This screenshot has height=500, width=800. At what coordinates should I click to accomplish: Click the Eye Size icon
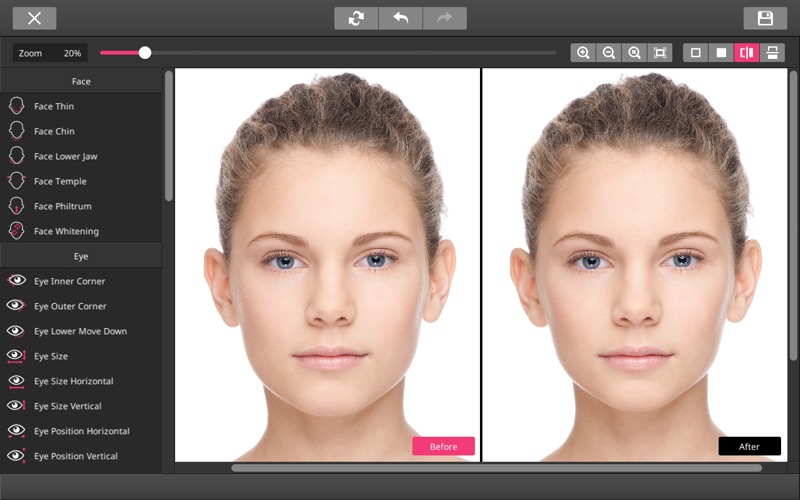[16, 356]
